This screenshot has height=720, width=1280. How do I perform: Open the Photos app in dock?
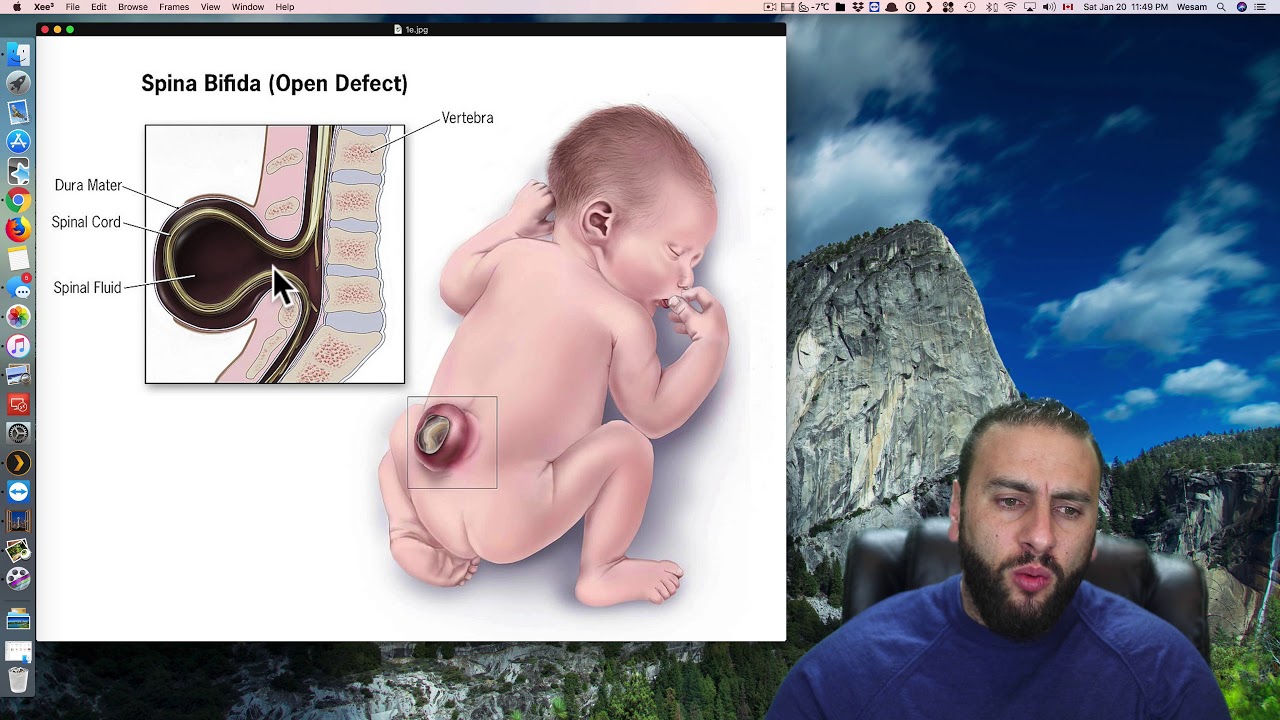[18, 317]
